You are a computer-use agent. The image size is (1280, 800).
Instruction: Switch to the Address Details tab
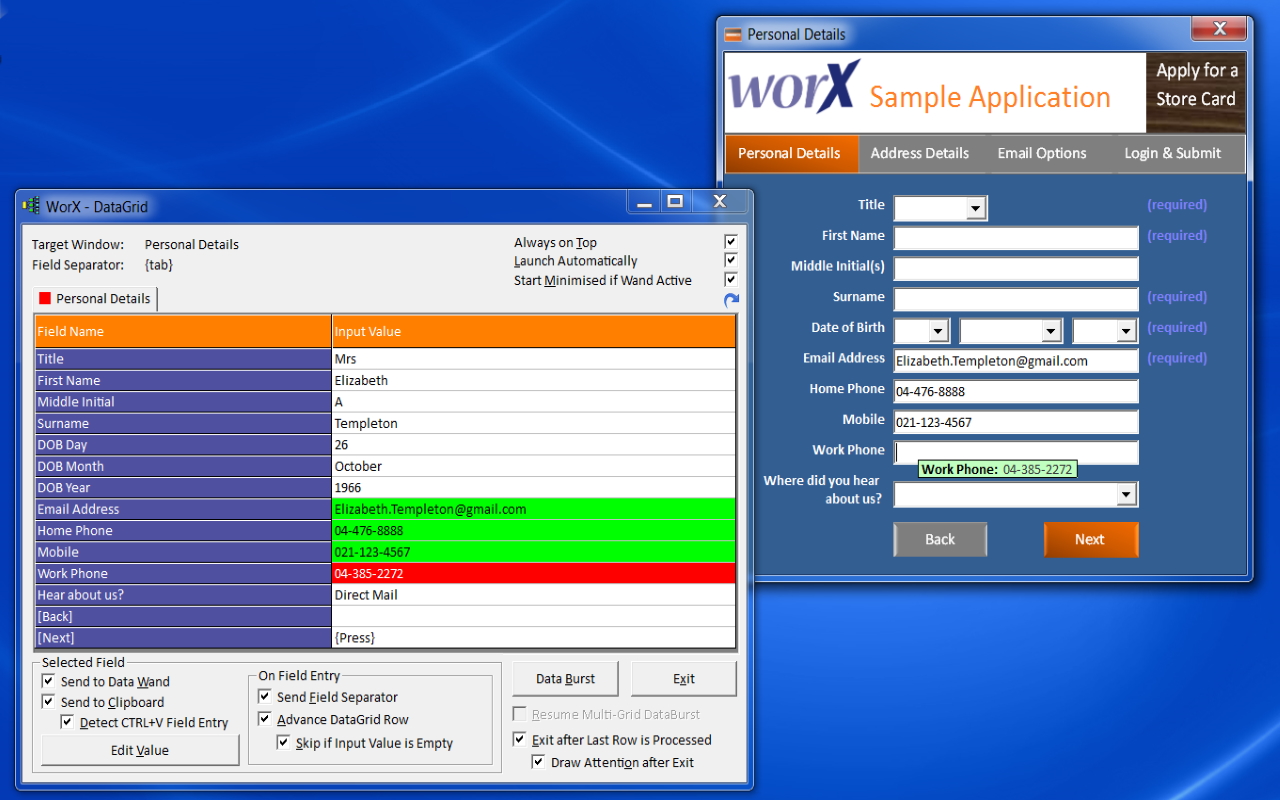pyautogui.click(x=919, y=153)
